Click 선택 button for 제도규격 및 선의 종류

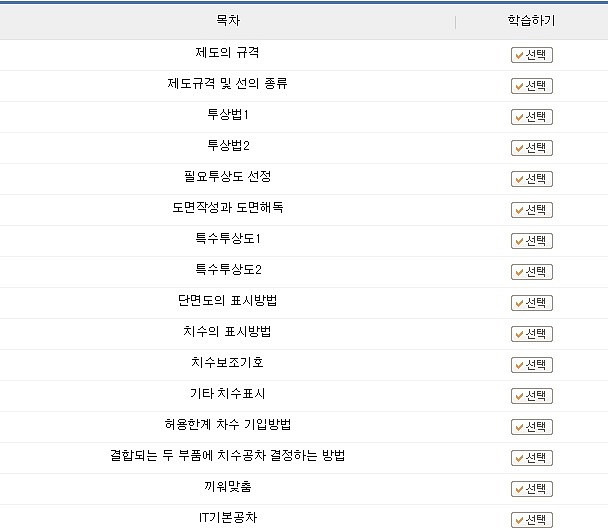tap(532, 86)
